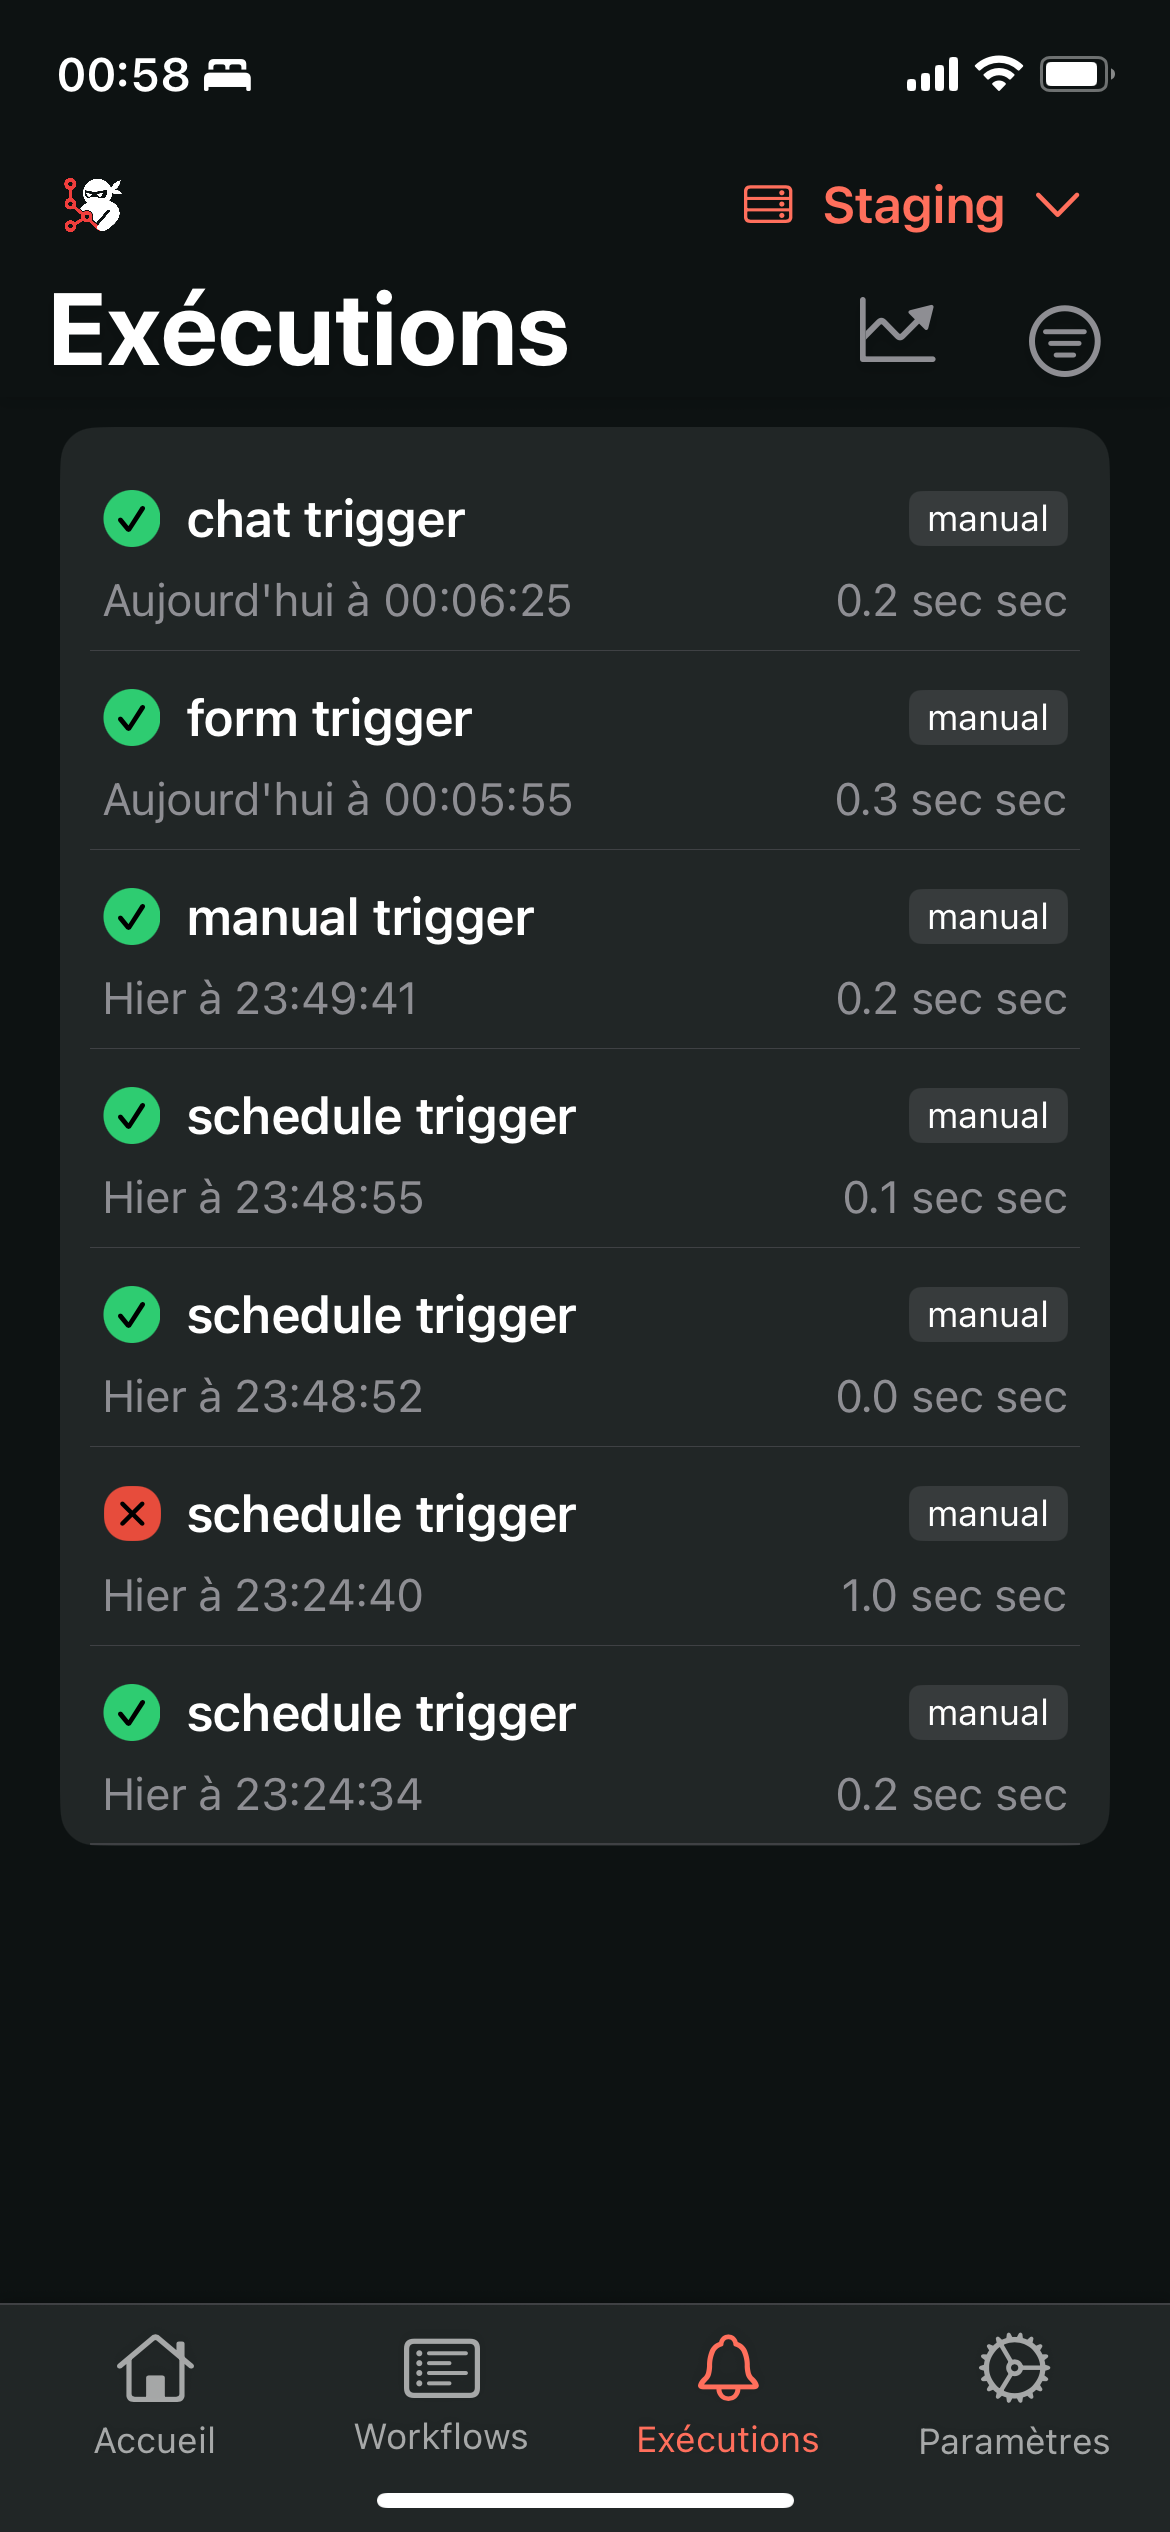The width and height of the screenshot is (1170, 2532).
Task: Tap manual badge on chat trigger
Action: click(x=988, y=519)
